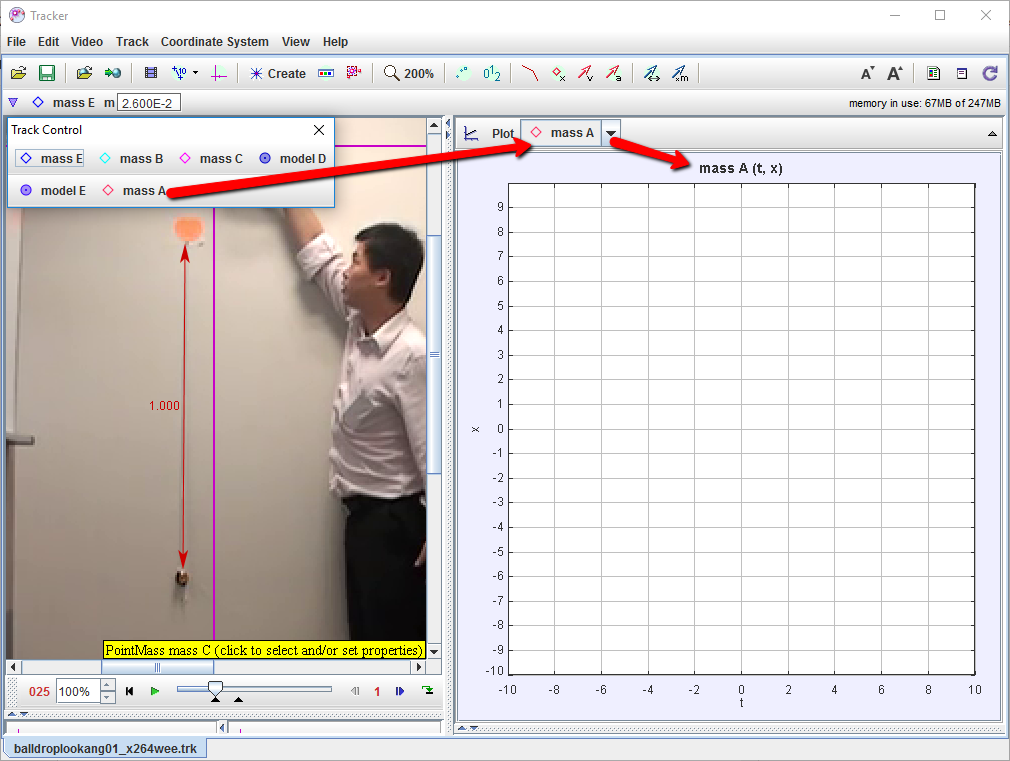Open a file with the folder icon
This screenshot has height=761, width=1010.
(19, 73)
